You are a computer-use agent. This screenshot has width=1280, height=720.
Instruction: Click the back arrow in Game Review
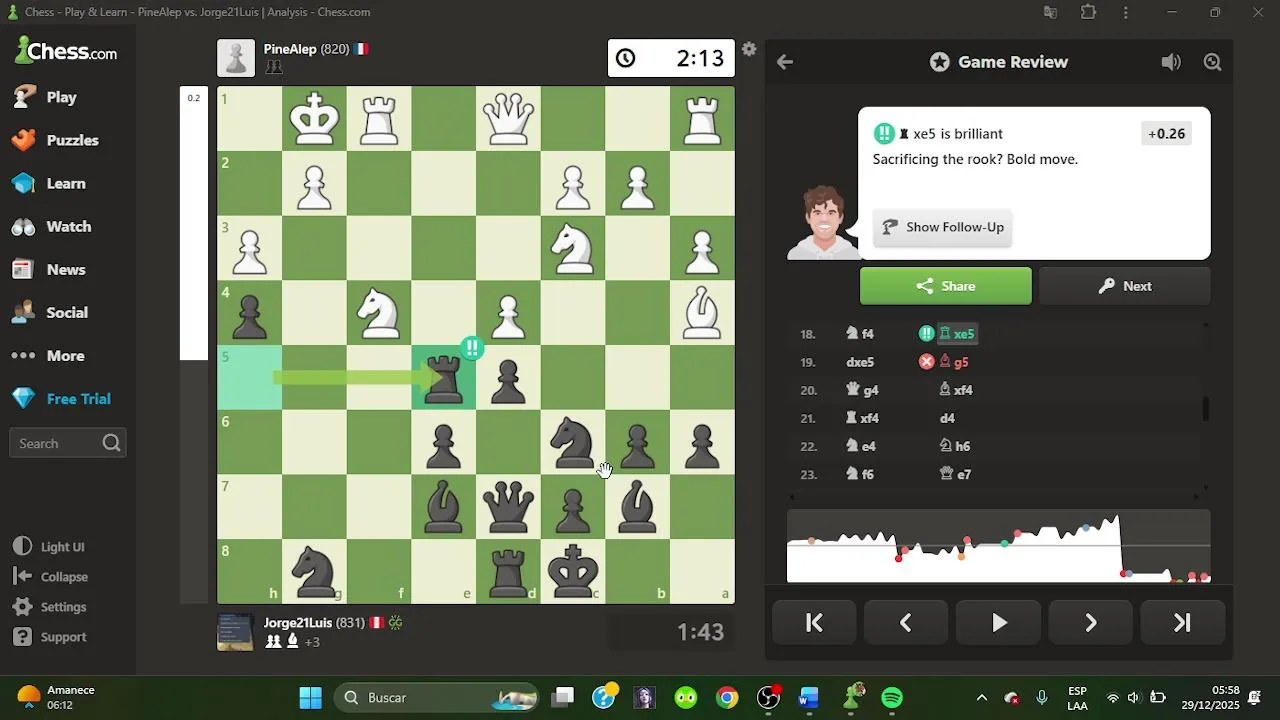(785, 62)
